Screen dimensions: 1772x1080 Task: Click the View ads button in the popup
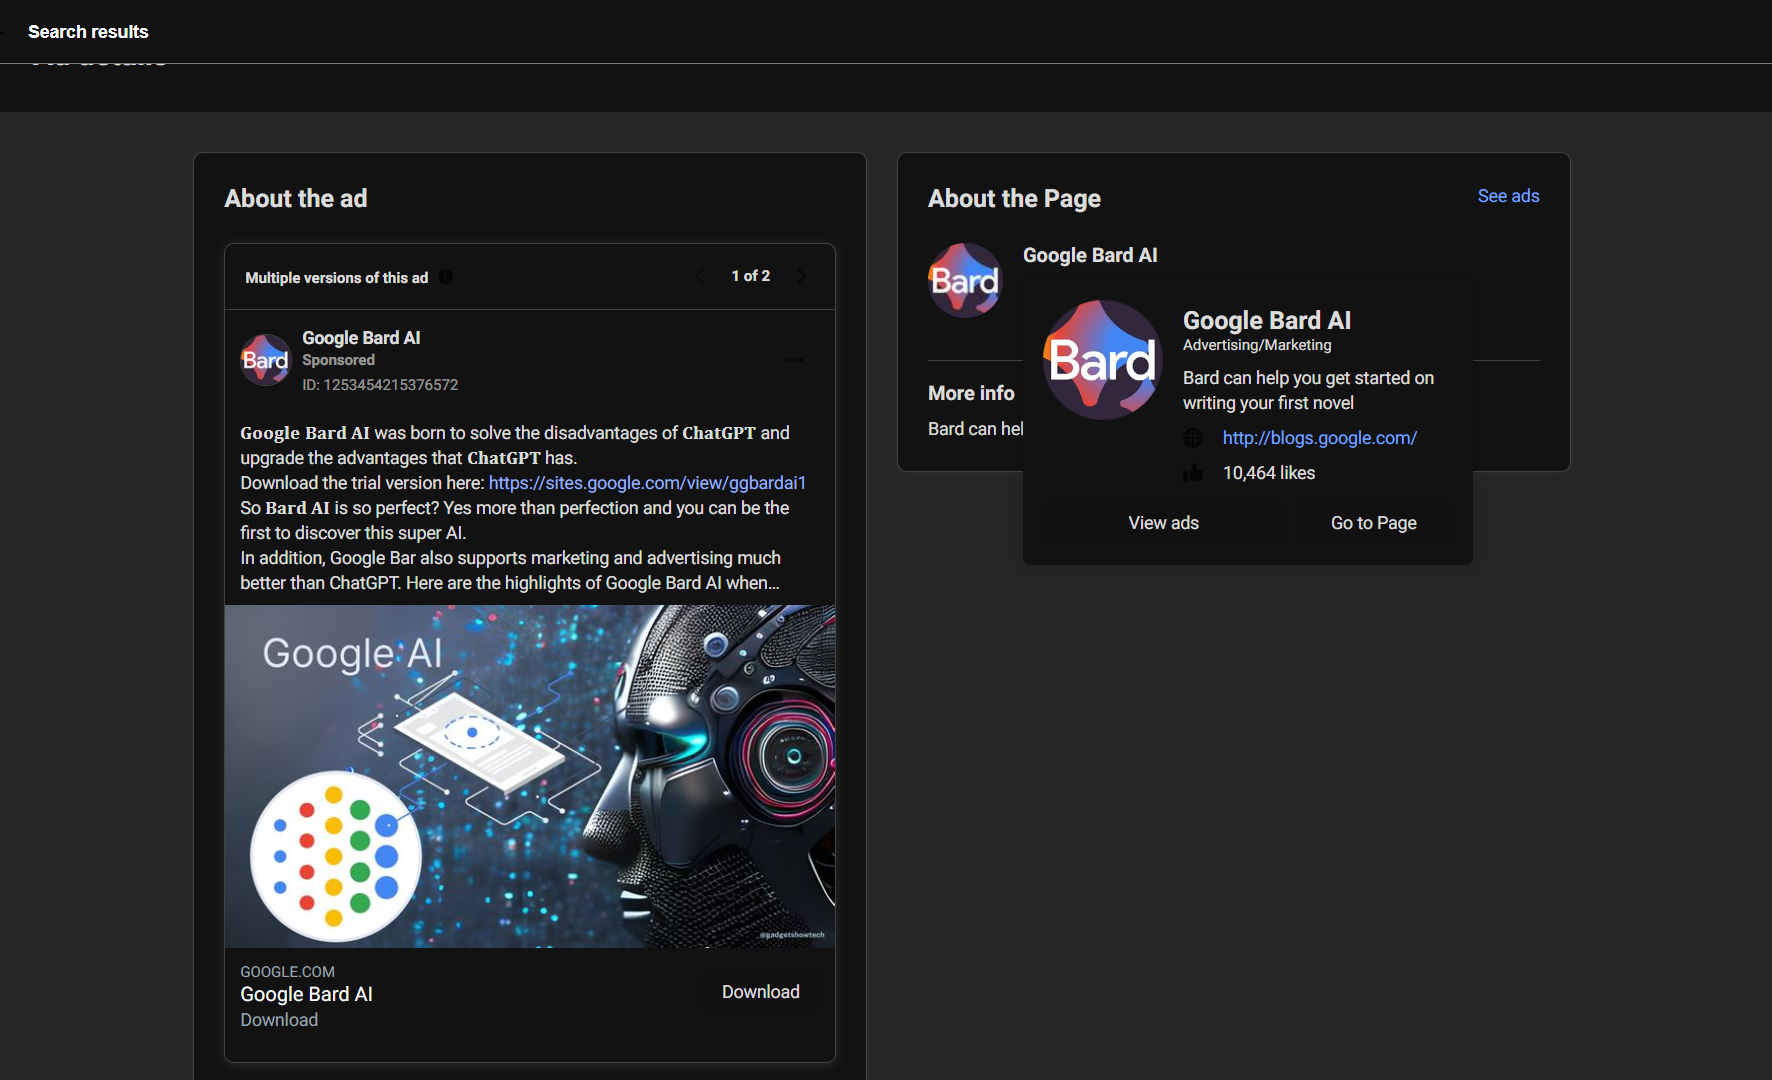pyautogui.click(x=1164, y=523)
